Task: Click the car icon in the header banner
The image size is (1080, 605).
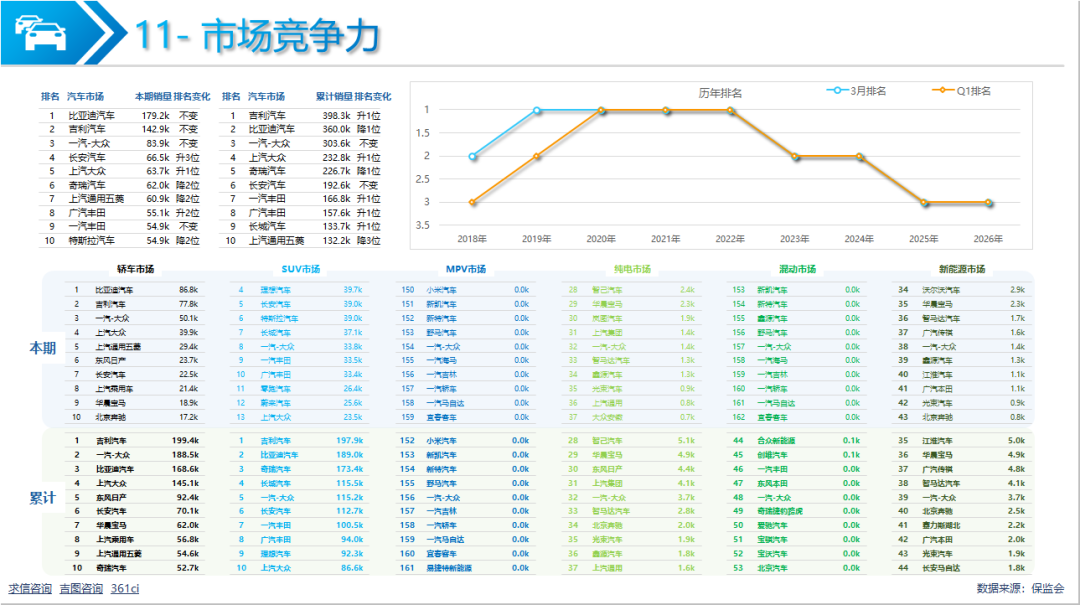Action: click(40, 32)
